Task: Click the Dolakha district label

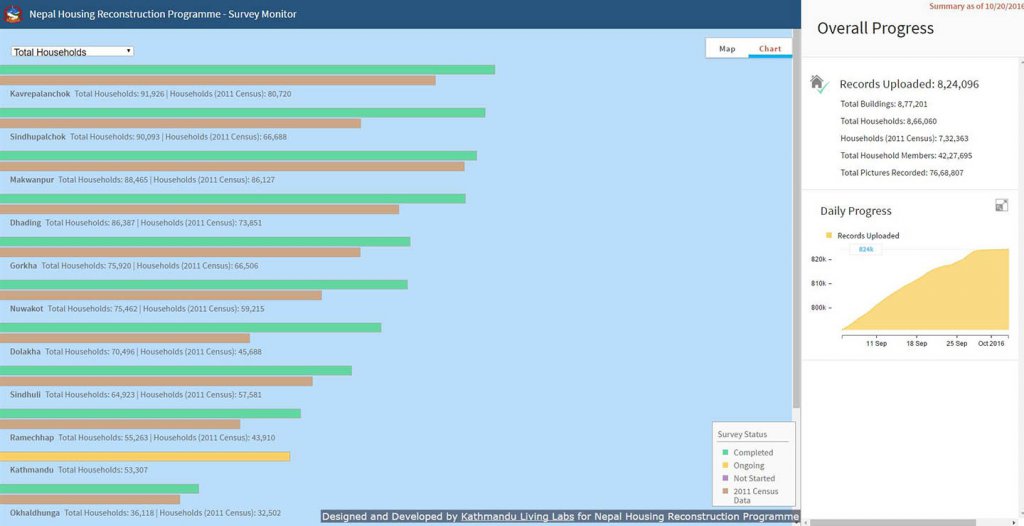Action: [25, 352]
